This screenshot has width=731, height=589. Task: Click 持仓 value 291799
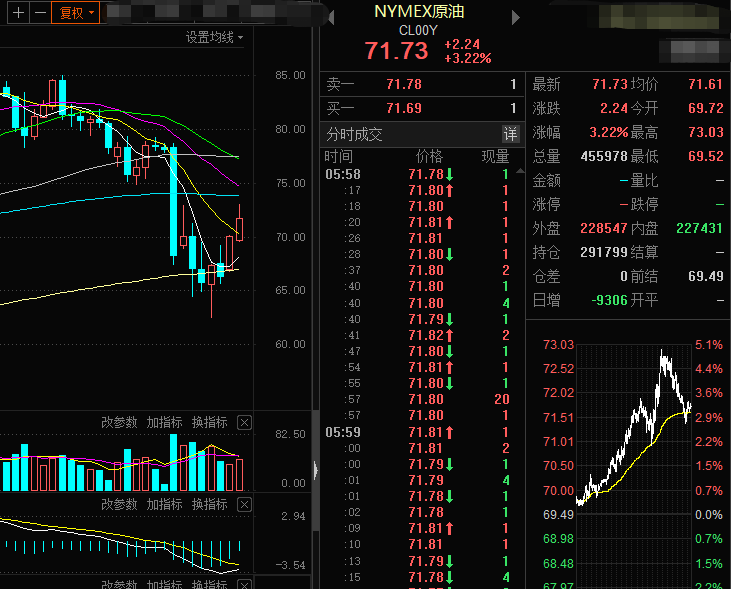[x=604, y=252]
